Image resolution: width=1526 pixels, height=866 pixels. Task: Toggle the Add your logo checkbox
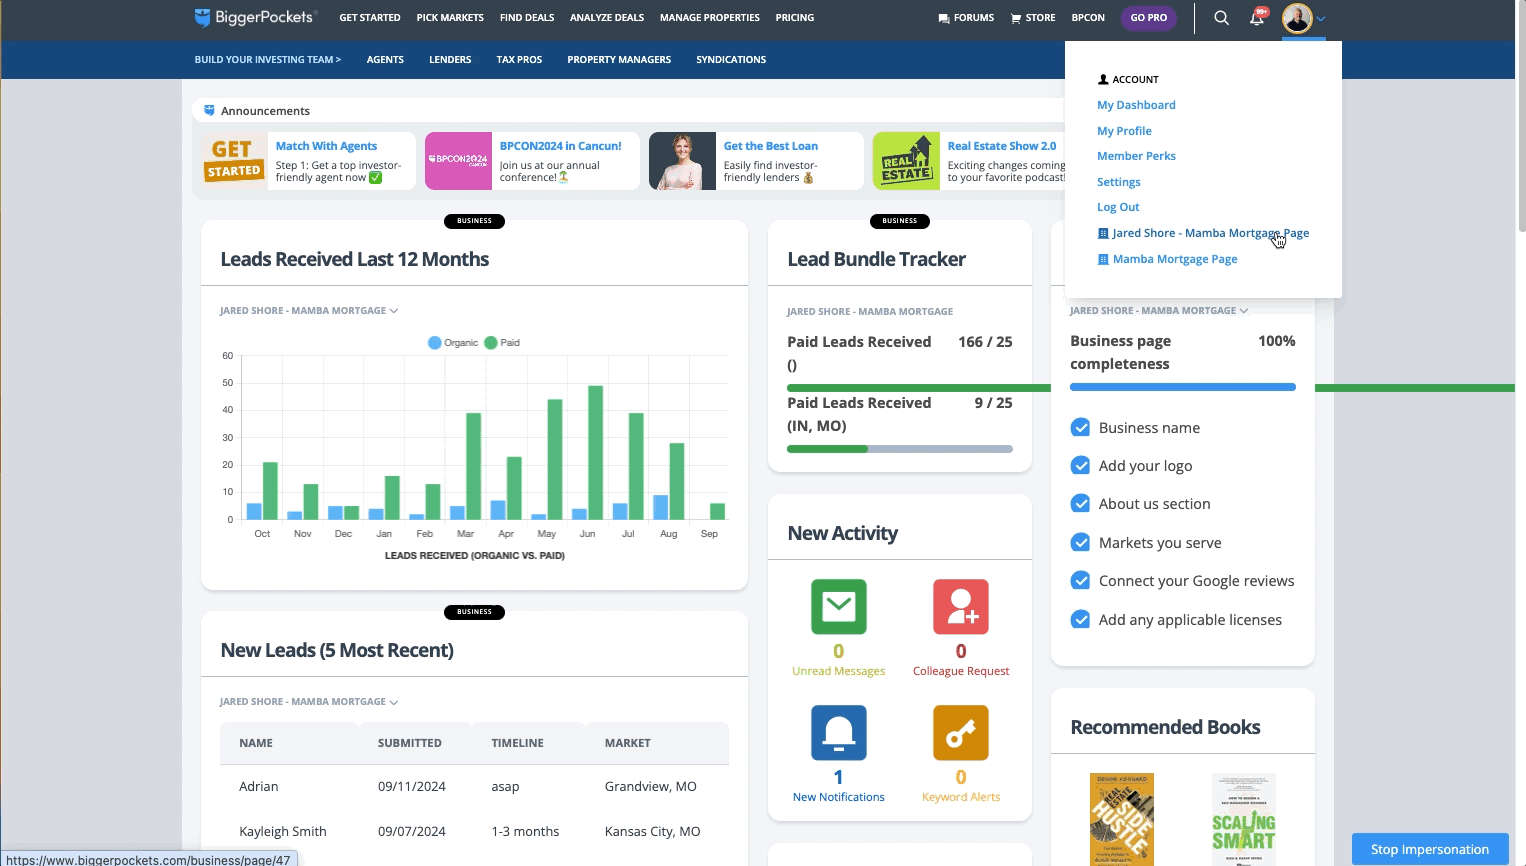tap(1080, 465)
